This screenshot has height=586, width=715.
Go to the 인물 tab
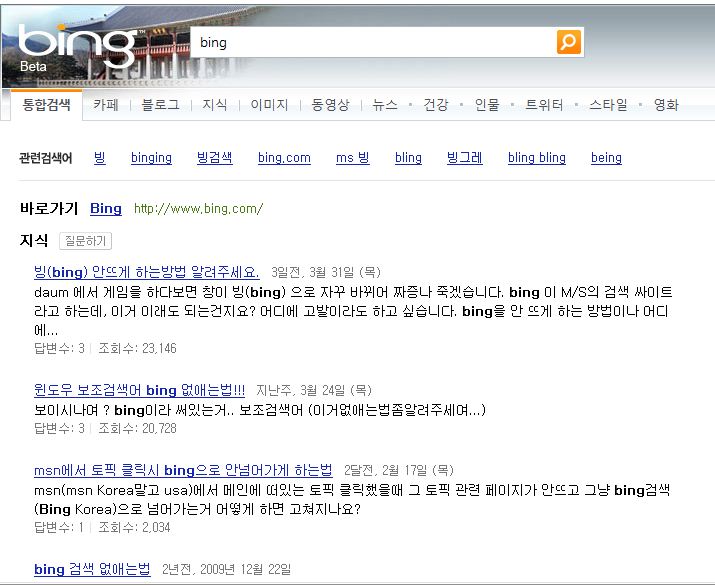(x=487, y=105)
